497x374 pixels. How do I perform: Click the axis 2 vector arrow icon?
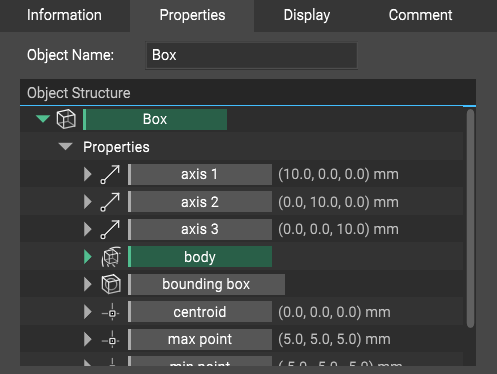tap(110, 202)
